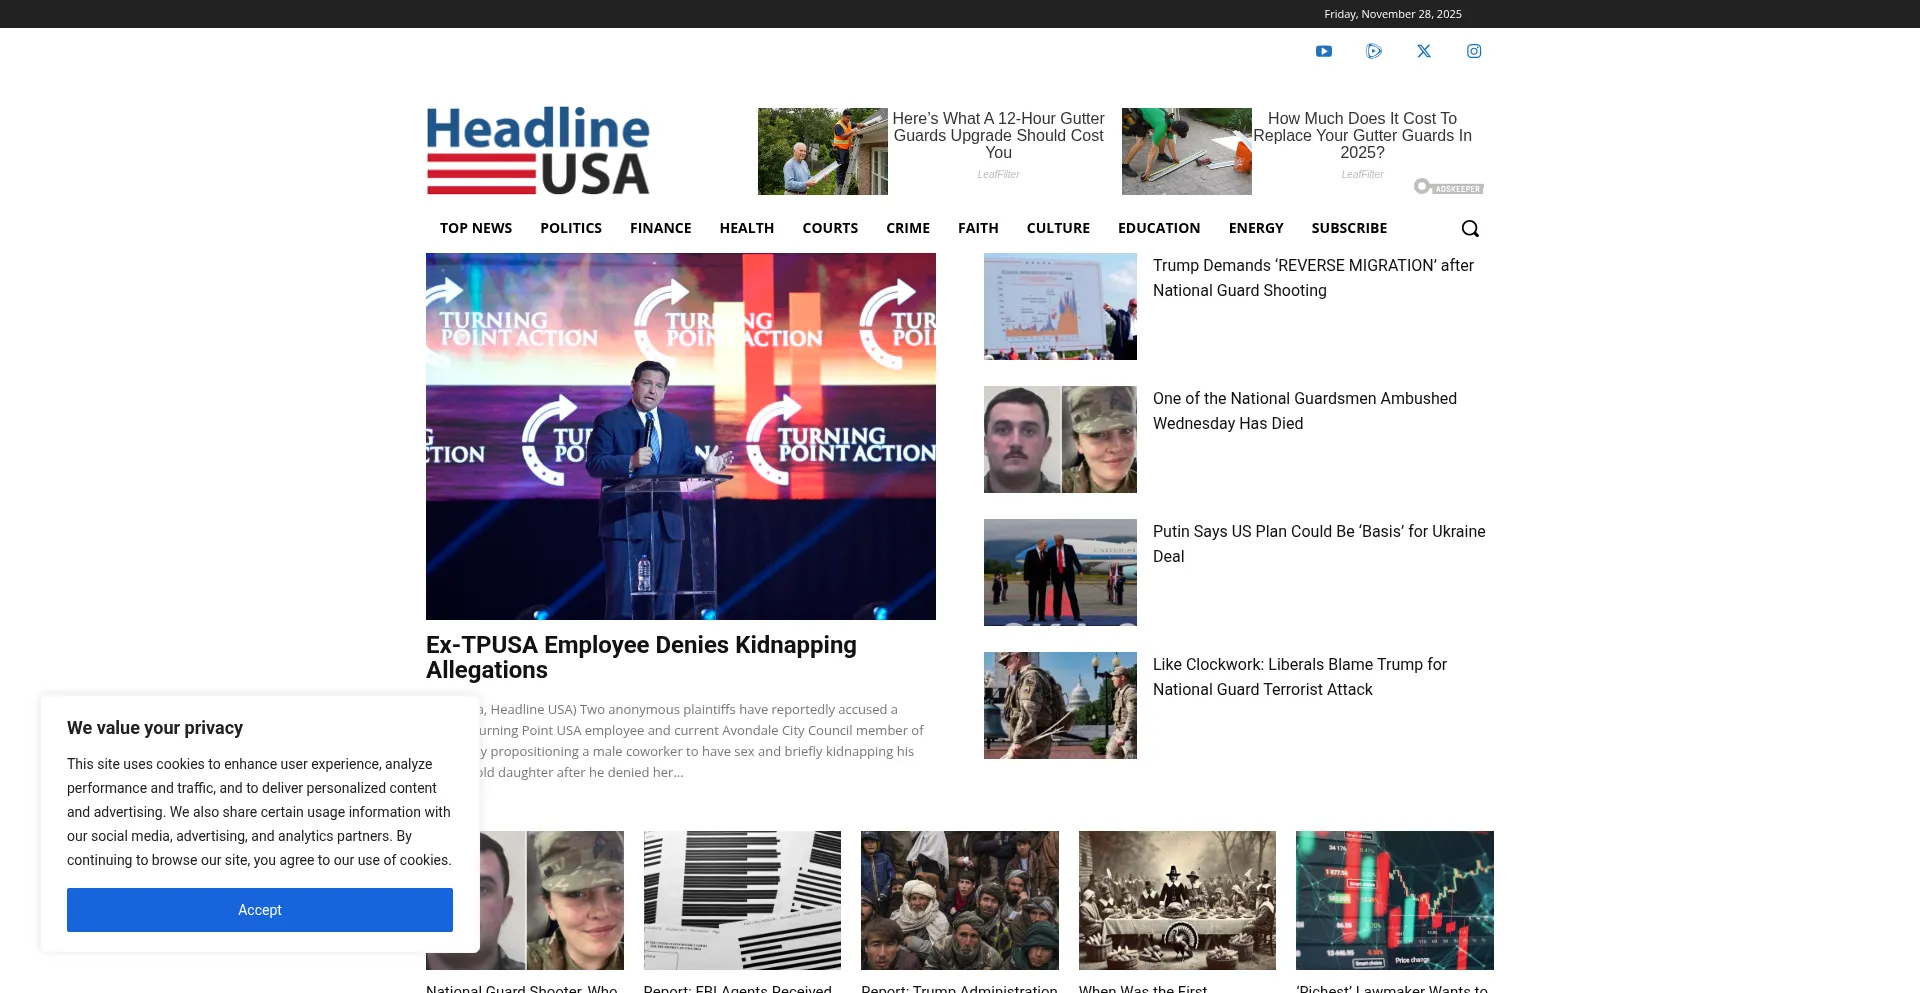This screenshot has width=1920, height=993.
Task: Go to the Politics section
Action: 571,228
